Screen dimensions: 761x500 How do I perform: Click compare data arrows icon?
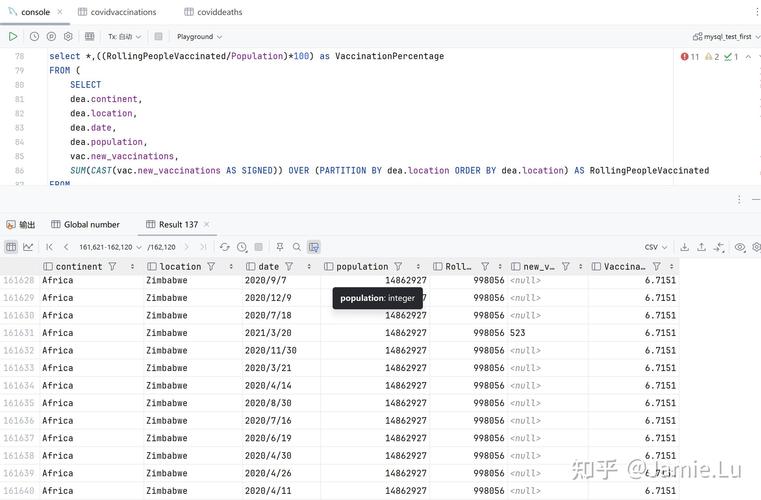pos(719,247)
